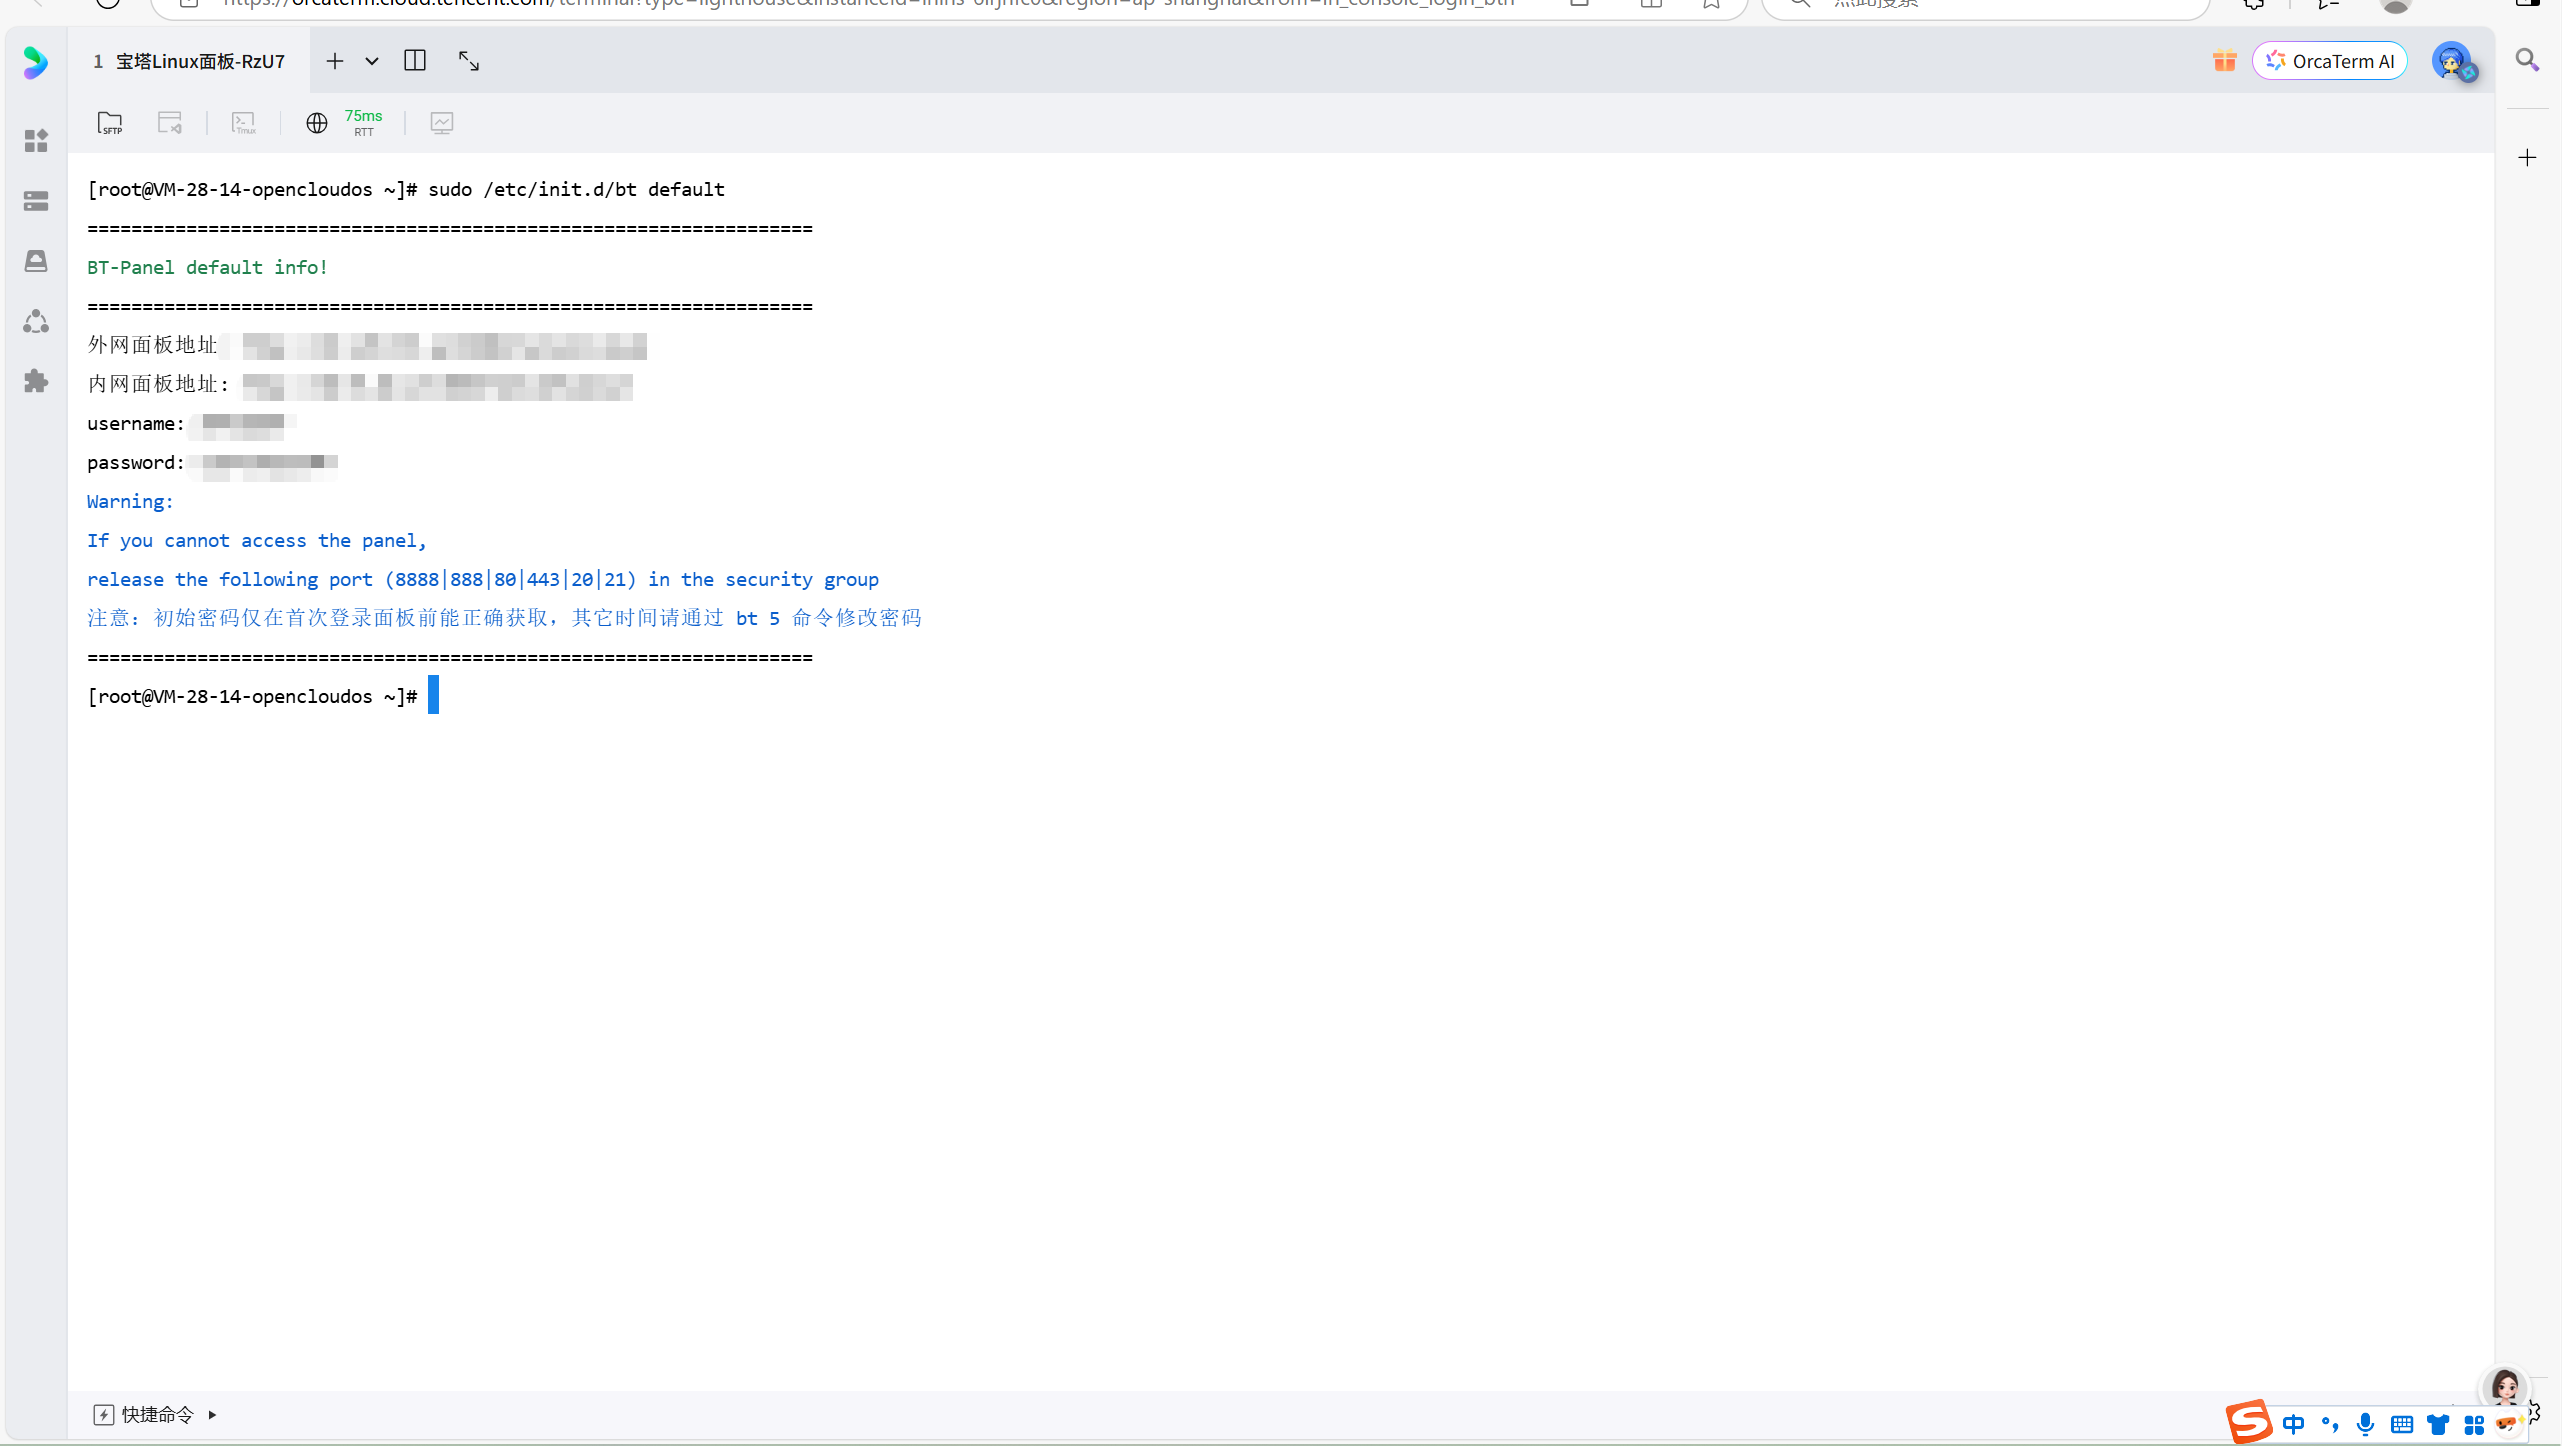This screenshot has height=1446, width=2562.
Task: Open the SFTP file manager
Action: (110, 123)
